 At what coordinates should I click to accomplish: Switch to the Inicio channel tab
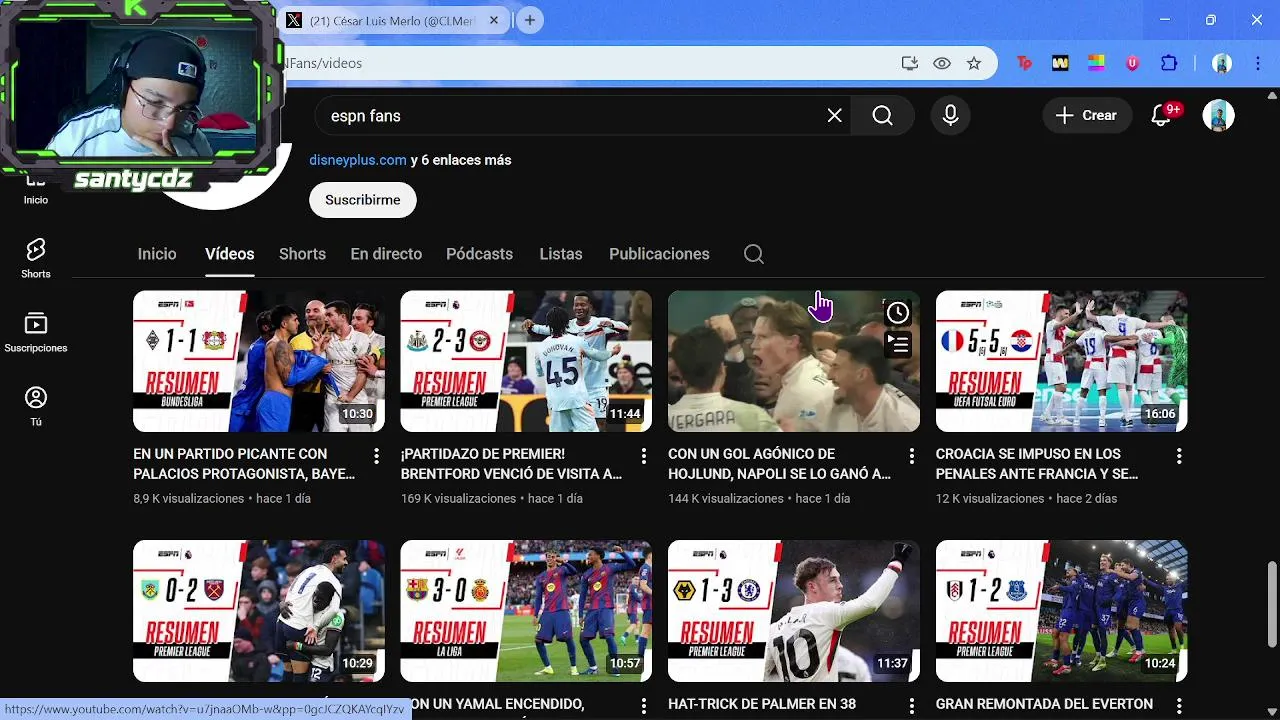pyautogui.click(x=157, y=254)
